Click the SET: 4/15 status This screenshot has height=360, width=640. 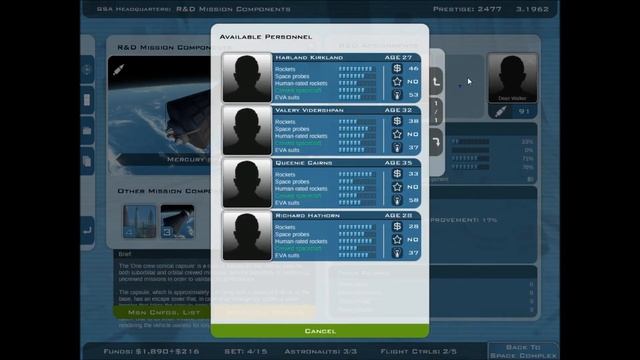[246, 351]
